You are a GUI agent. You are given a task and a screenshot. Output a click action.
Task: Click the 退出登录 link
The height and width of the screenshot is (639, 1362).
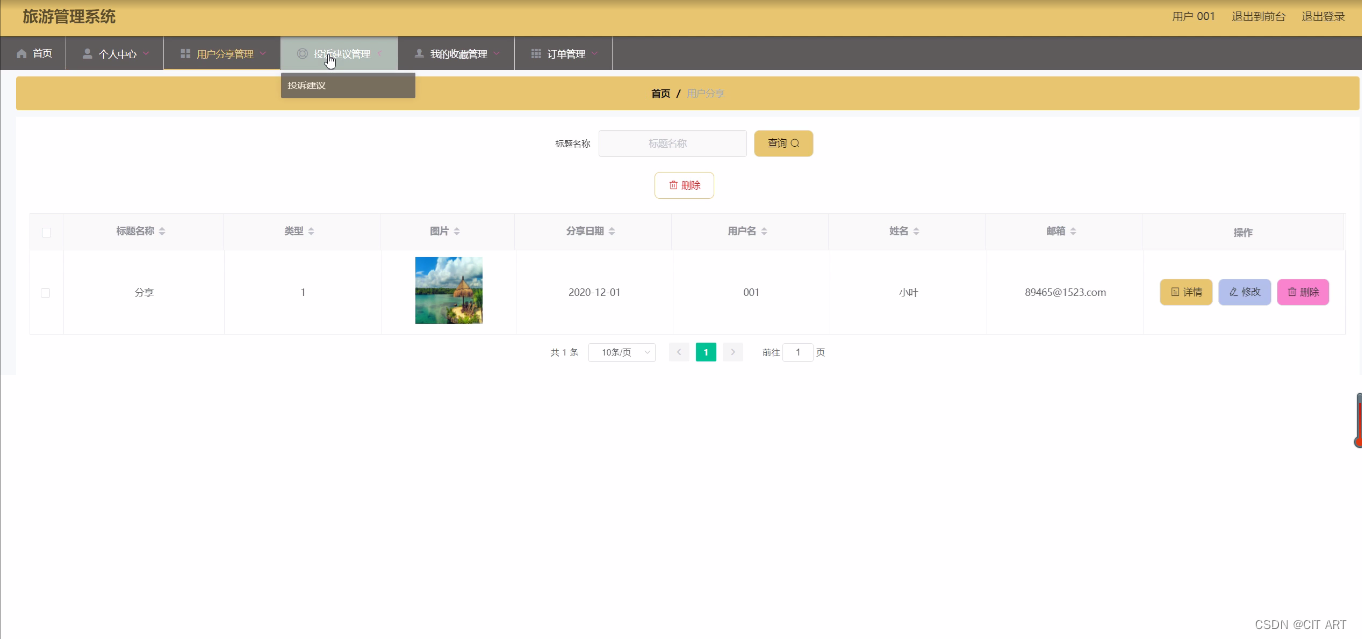point(1322,17)
